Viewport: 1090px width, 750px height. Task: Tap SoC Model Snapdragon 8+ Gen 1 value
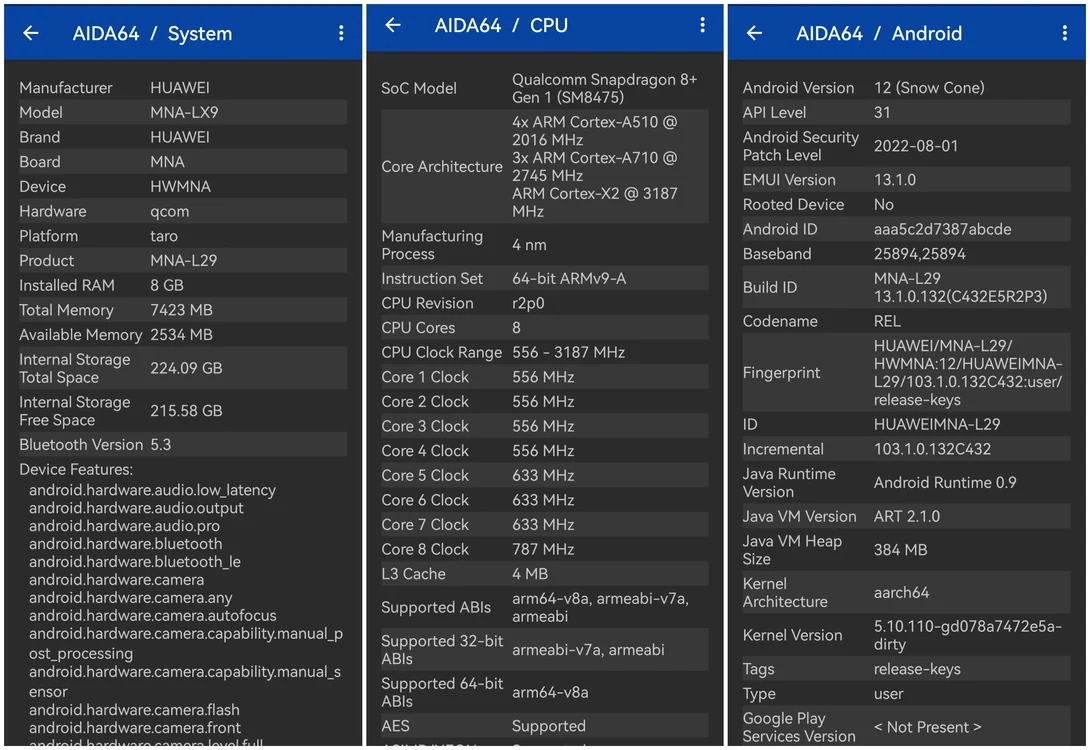coord(605,88)
